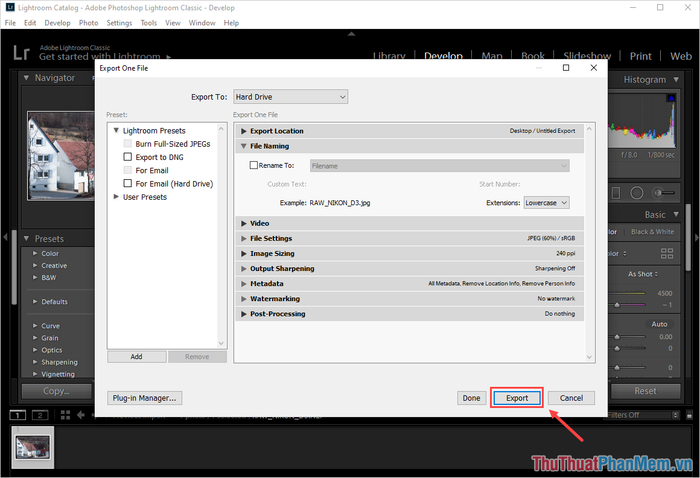
Task: Adjust the Temp slider at 4500
Action: [x=628, y=293]
